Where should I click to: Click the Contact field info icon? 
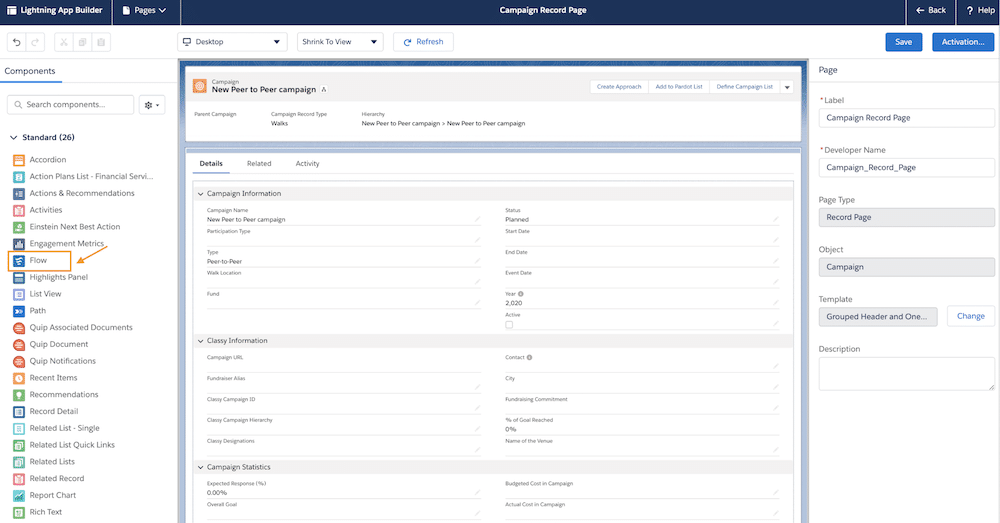coord(529,358)
